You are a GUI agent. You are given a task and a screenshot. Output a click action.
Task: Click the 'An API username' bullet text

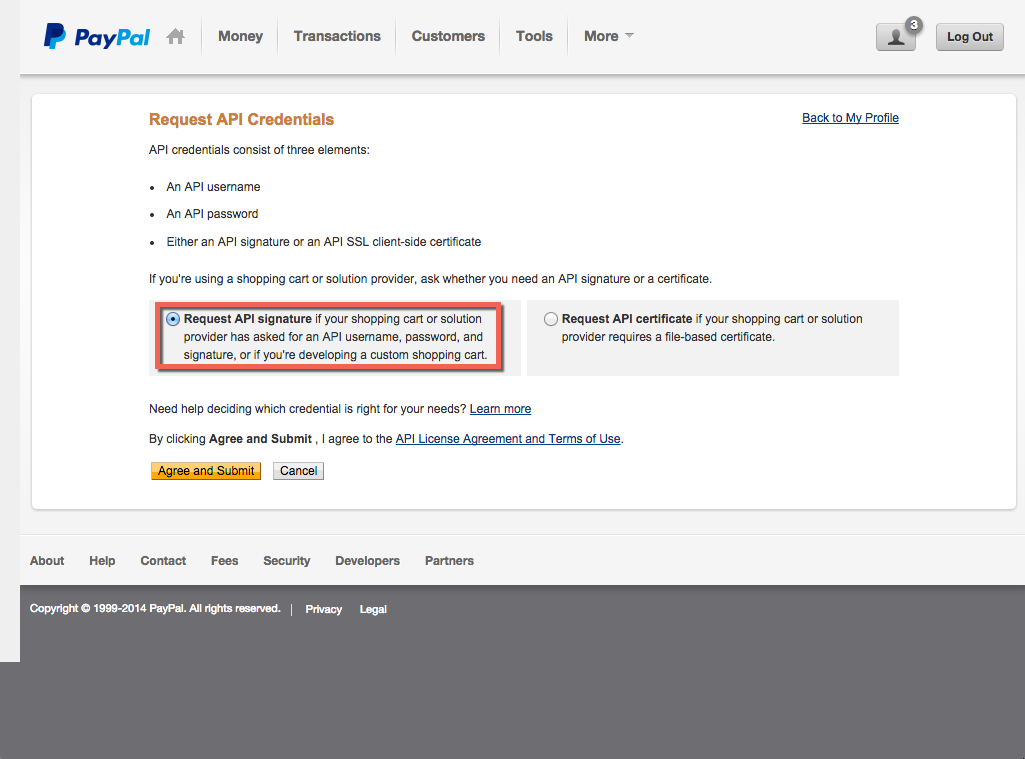tap(213, 187)
